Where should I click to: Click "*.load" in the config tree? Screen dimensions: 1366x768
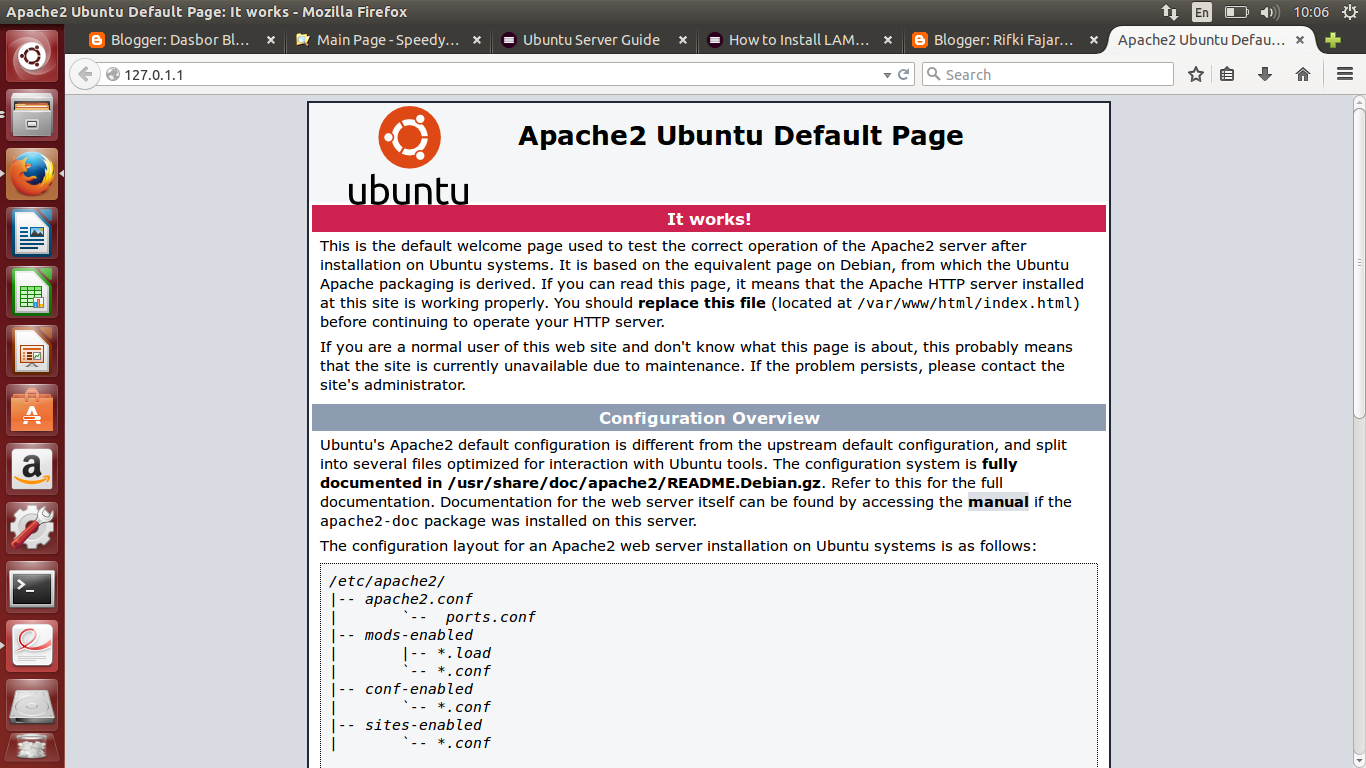pyautogui.click(x=464, y=653)
